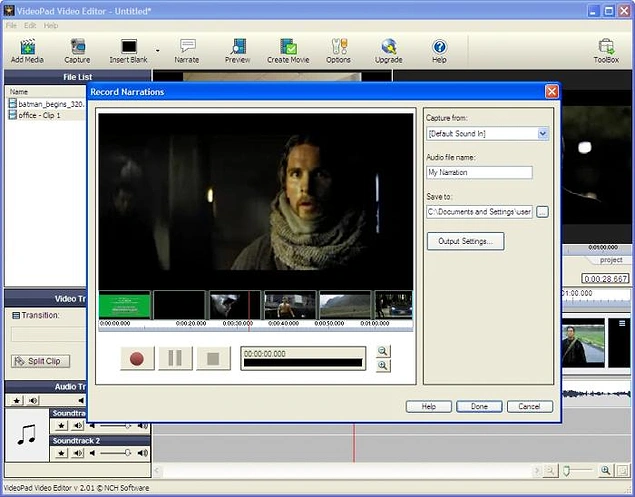Click the 0:00:28.667 time display

[605, 279]
